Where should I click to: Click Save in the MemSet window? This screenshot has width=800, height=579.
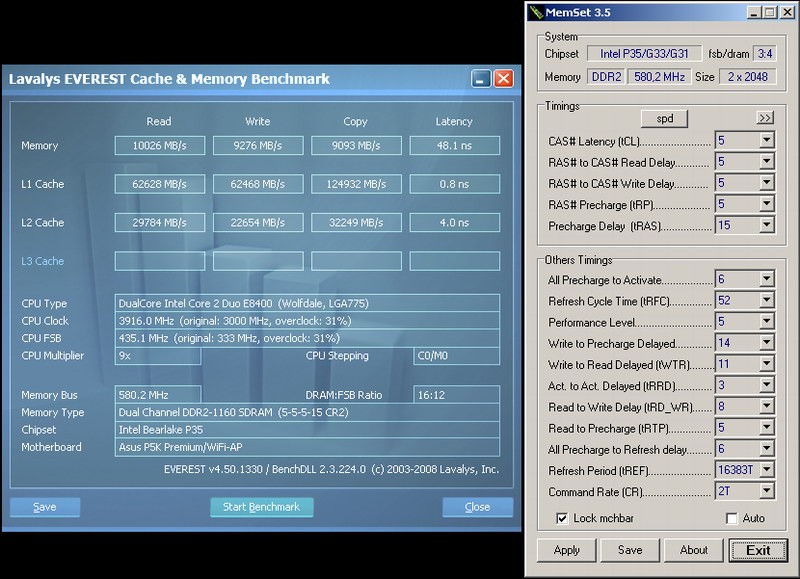(630, 550)
